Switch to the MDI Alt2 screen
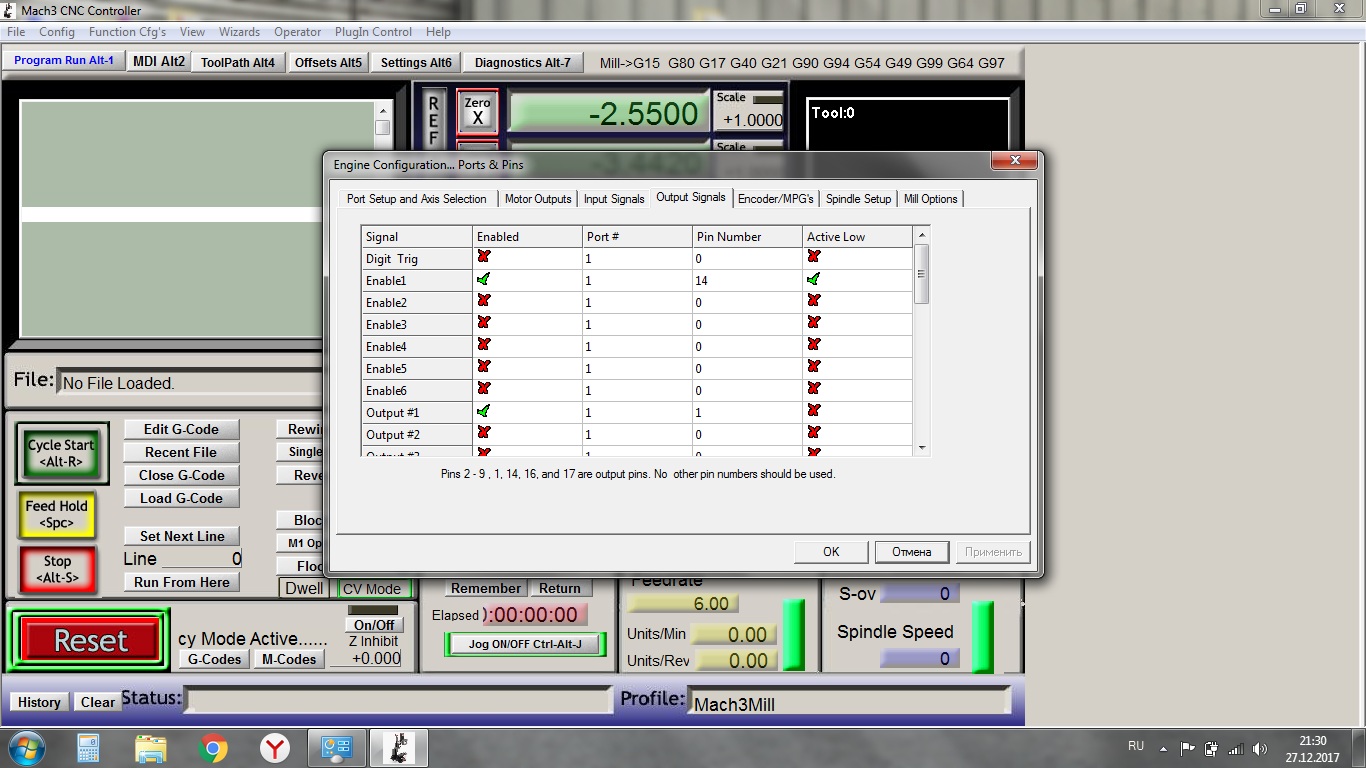Image resolution: width=1366 pixels, height=768 pixels. [x=159, y=61]
